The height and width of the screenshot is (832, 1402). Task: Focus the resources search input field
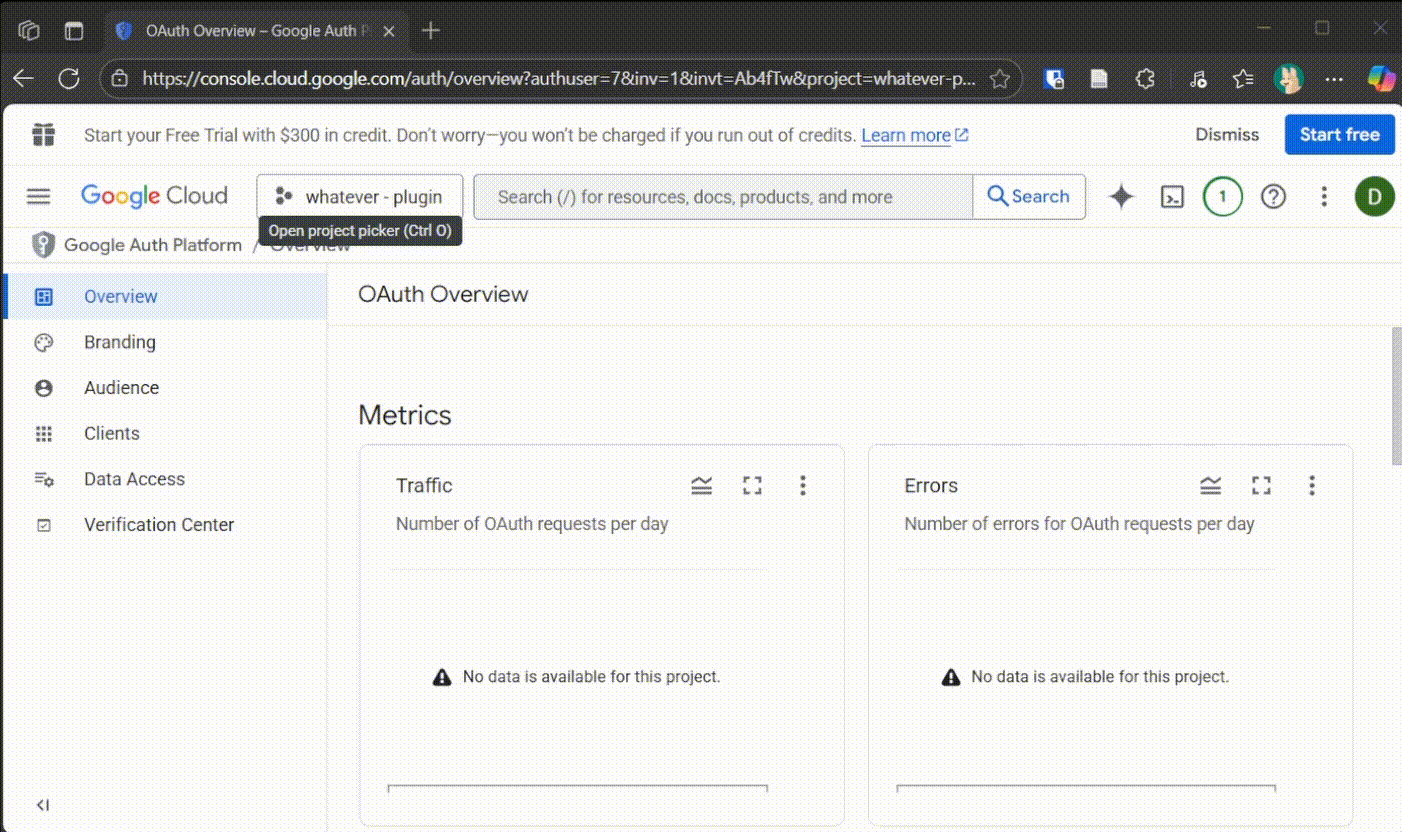tap(723, 197)
